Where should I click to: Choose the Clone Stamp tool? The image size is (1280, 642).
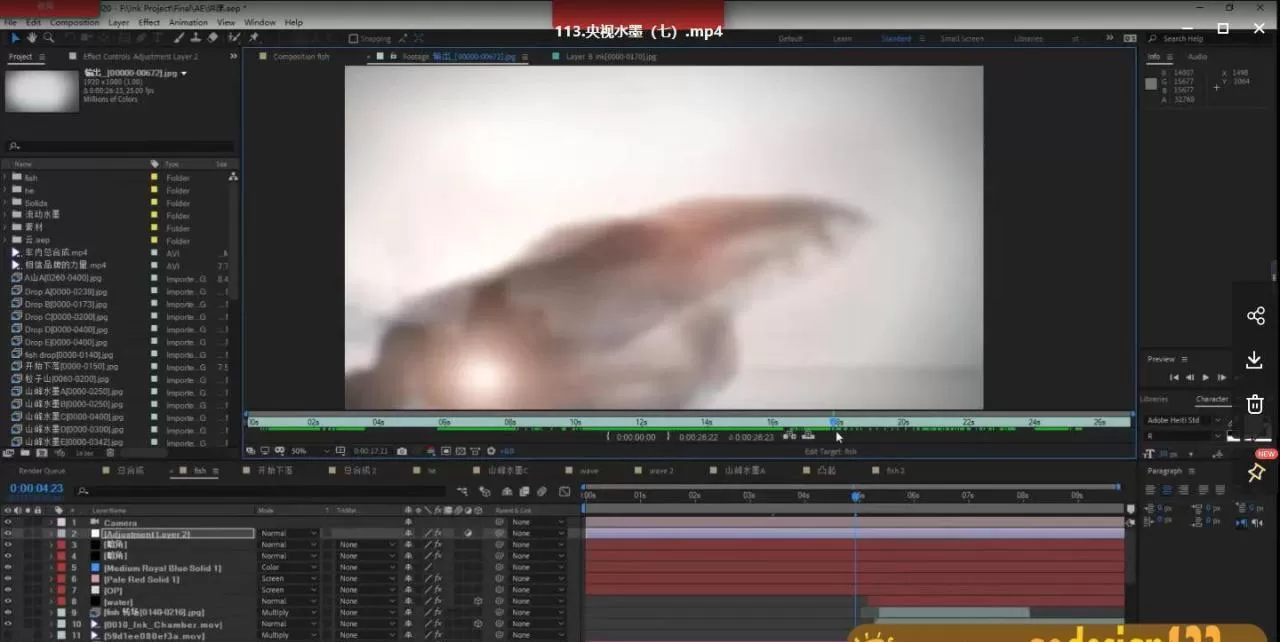197,37
